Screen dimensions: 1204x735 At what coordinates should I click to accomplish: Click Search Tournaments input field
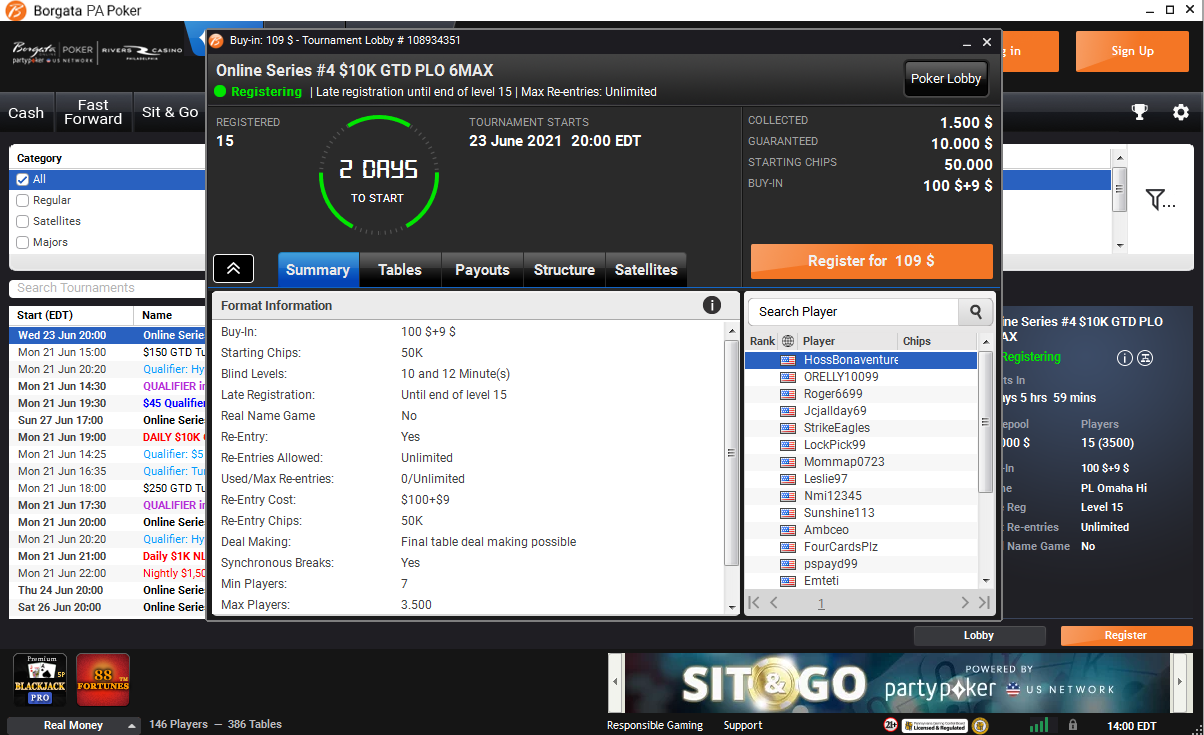coord(108,288)
